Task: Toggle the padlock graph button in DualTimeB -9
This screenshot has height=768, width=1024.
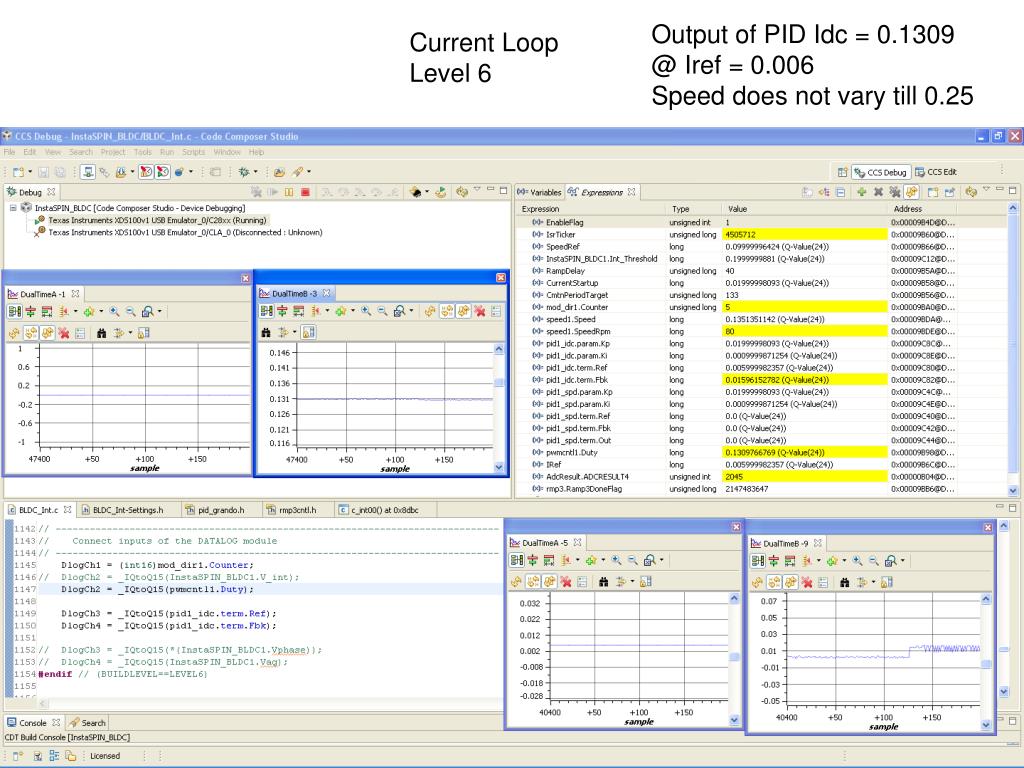Action: click(x=886, y=582)
